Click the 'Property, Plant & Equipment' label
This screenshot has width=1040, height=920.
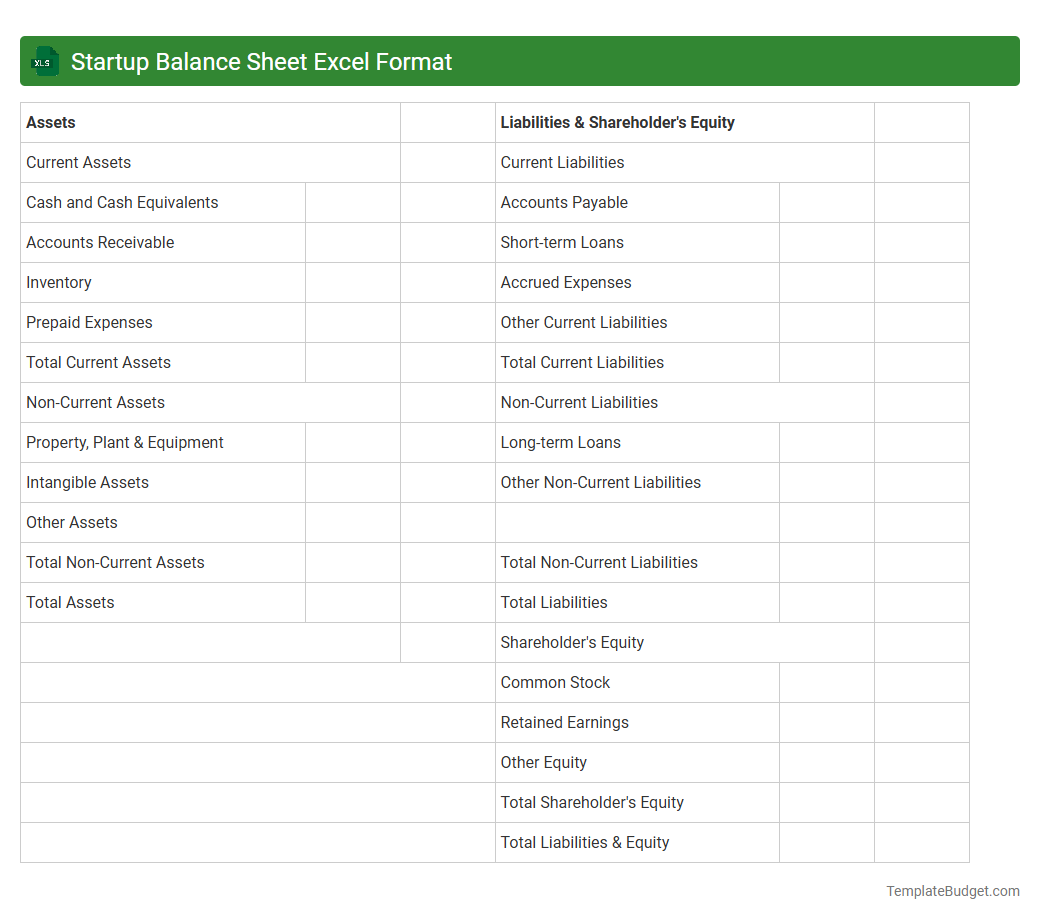[x=124, y=442]
